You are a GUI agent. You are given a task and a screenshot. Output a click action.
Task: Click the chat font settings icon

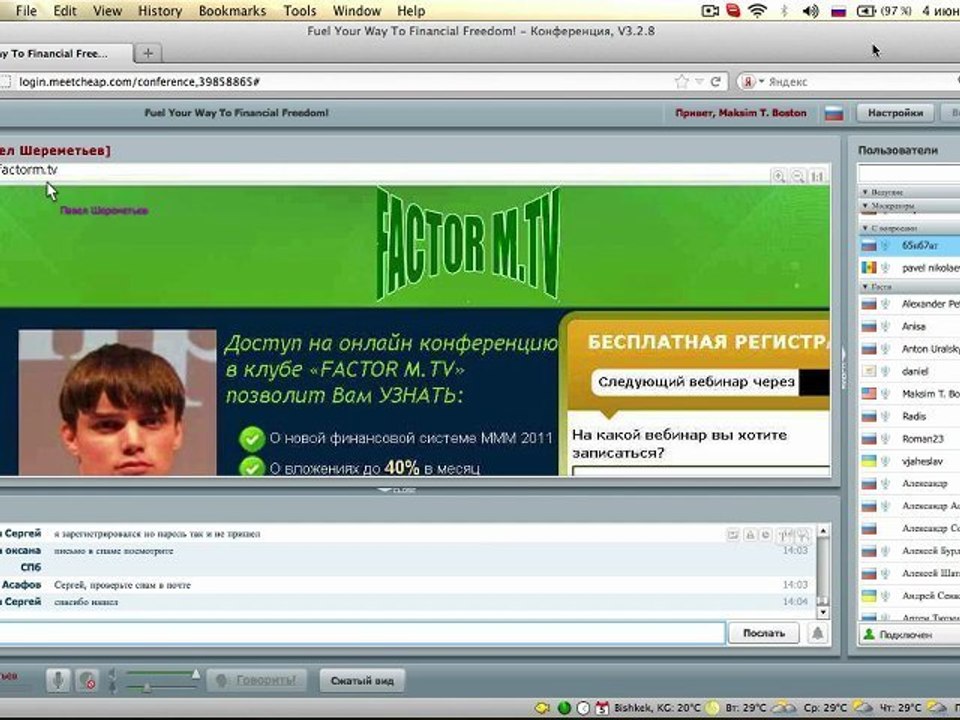click(x=785, y=534)
